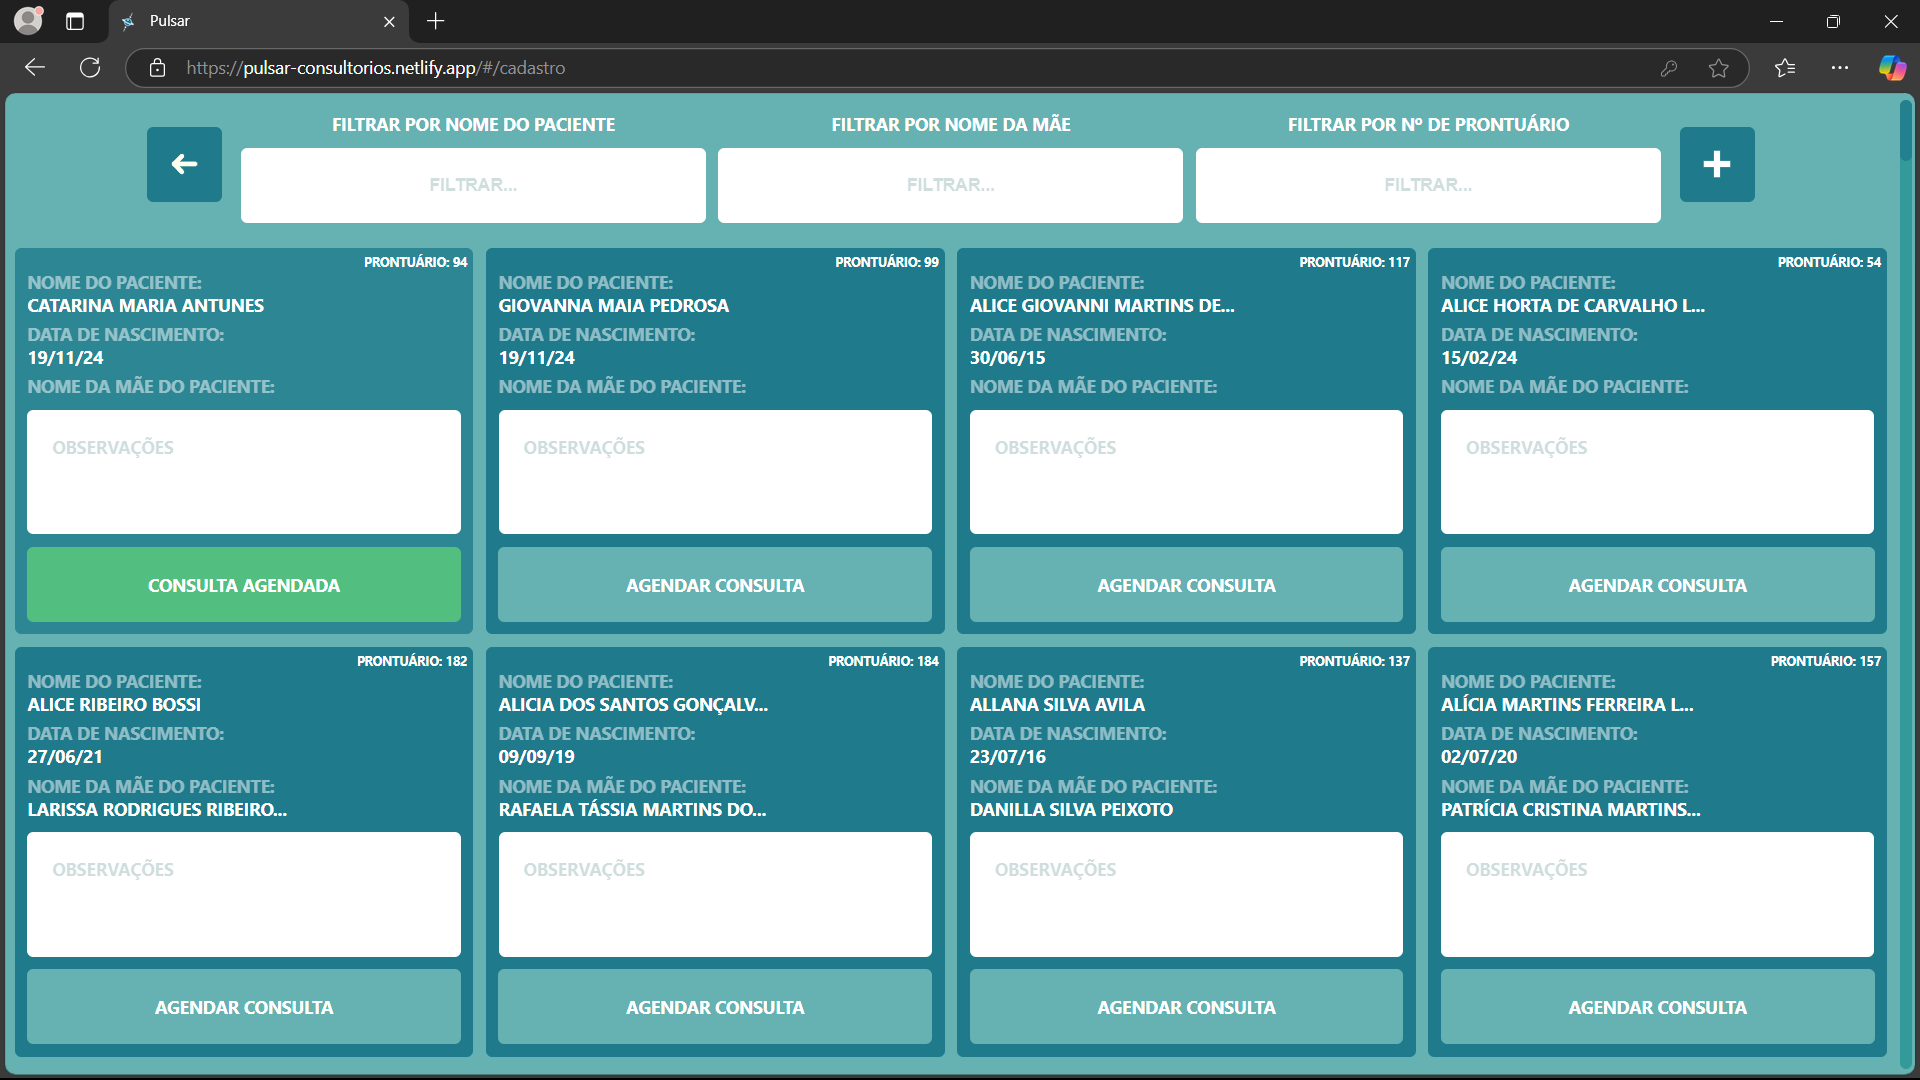Click mother name PATRÍCIA CRISTINA MARTINS...

click(x=1570, y=810)
